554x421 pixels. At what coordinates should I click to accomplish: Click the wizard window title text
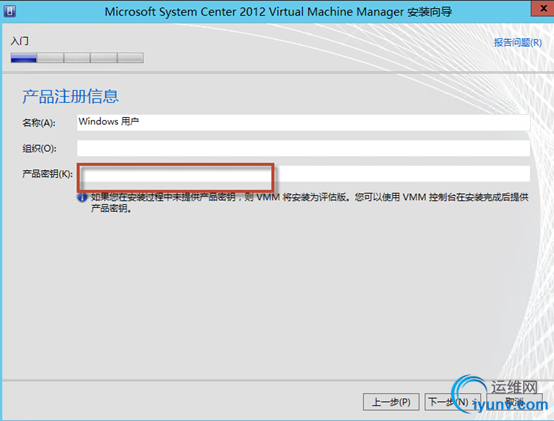point(278,12)
